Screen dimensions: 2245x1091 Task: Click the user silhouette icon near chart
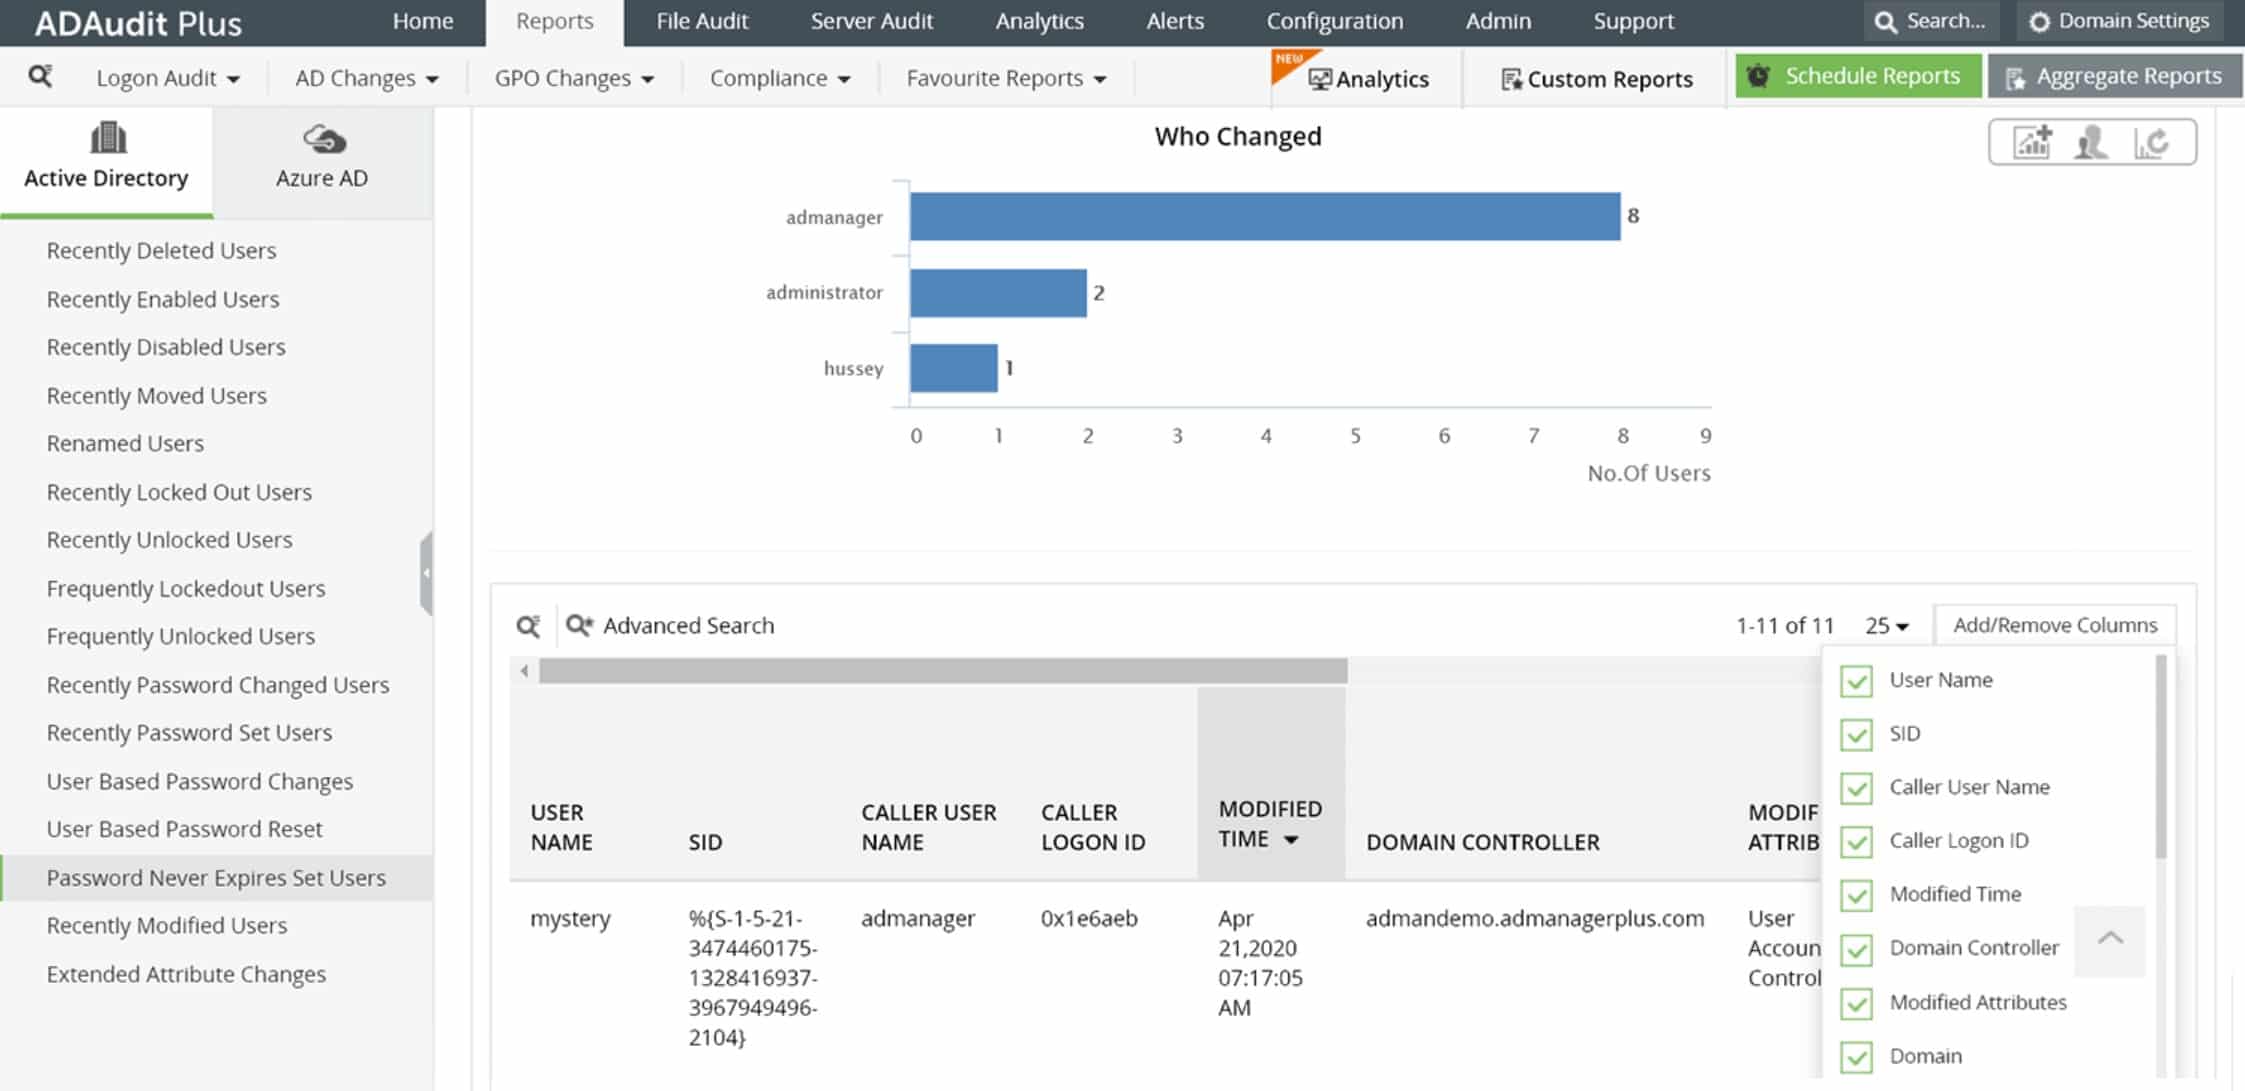click(2091, 142)
